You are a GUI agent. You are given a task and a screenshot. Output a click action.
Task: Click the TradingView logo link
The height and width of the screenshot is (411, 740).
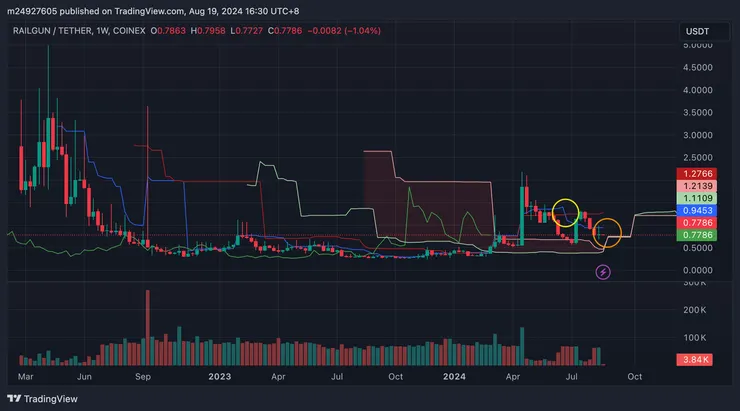click(x=42, y=399)
